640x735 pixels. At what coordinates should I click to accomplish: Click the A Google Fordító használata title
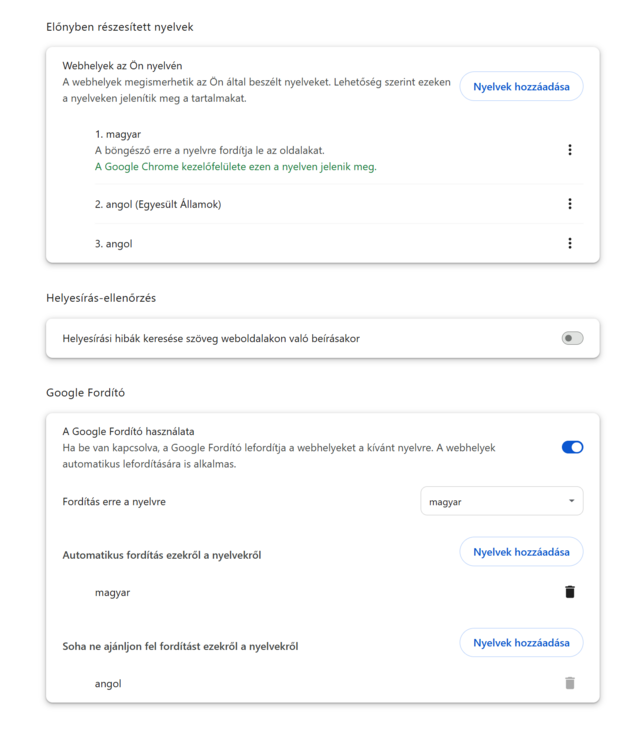point(128,431)
